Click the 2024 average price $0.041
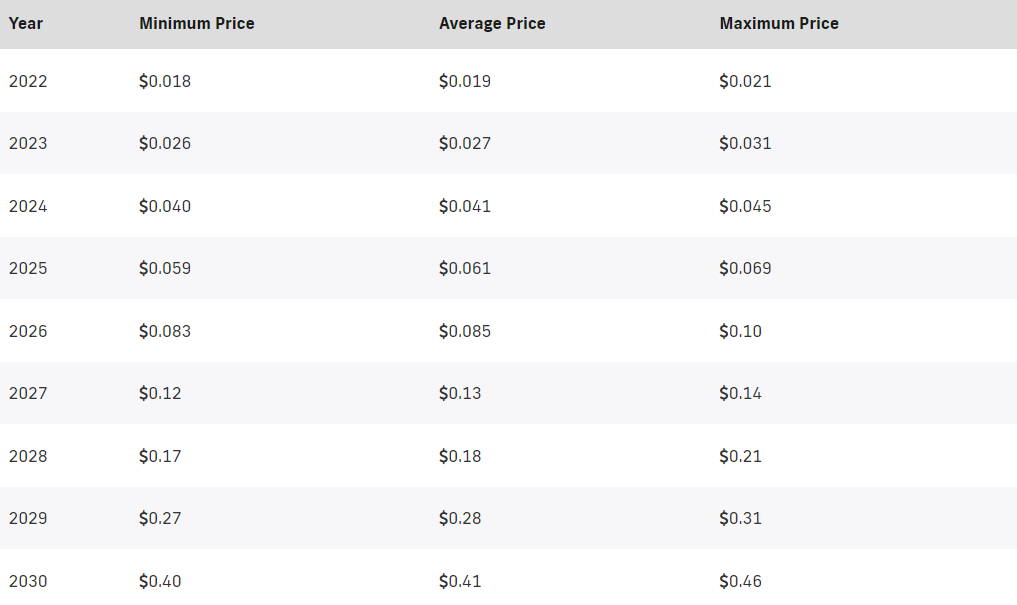This screenshot has width=1017, height=605. (464, 206)
